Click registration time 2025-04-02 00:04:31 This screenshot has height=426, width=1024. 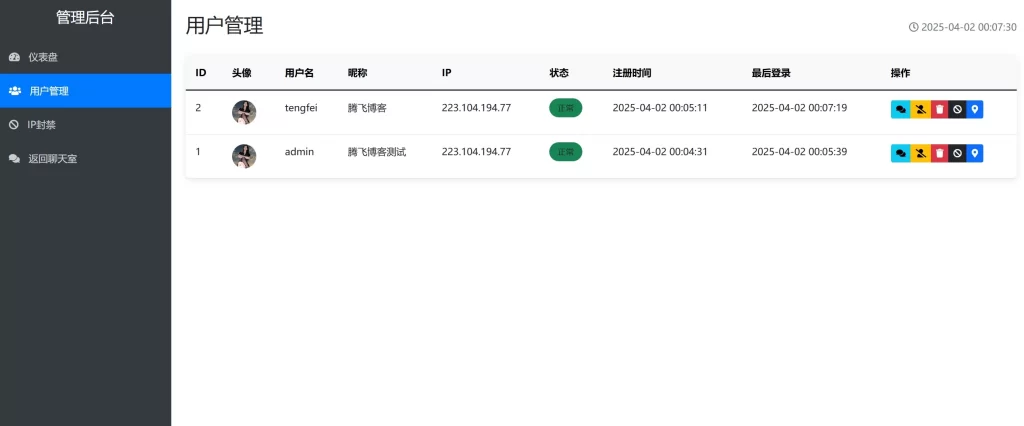pos(660,152)
